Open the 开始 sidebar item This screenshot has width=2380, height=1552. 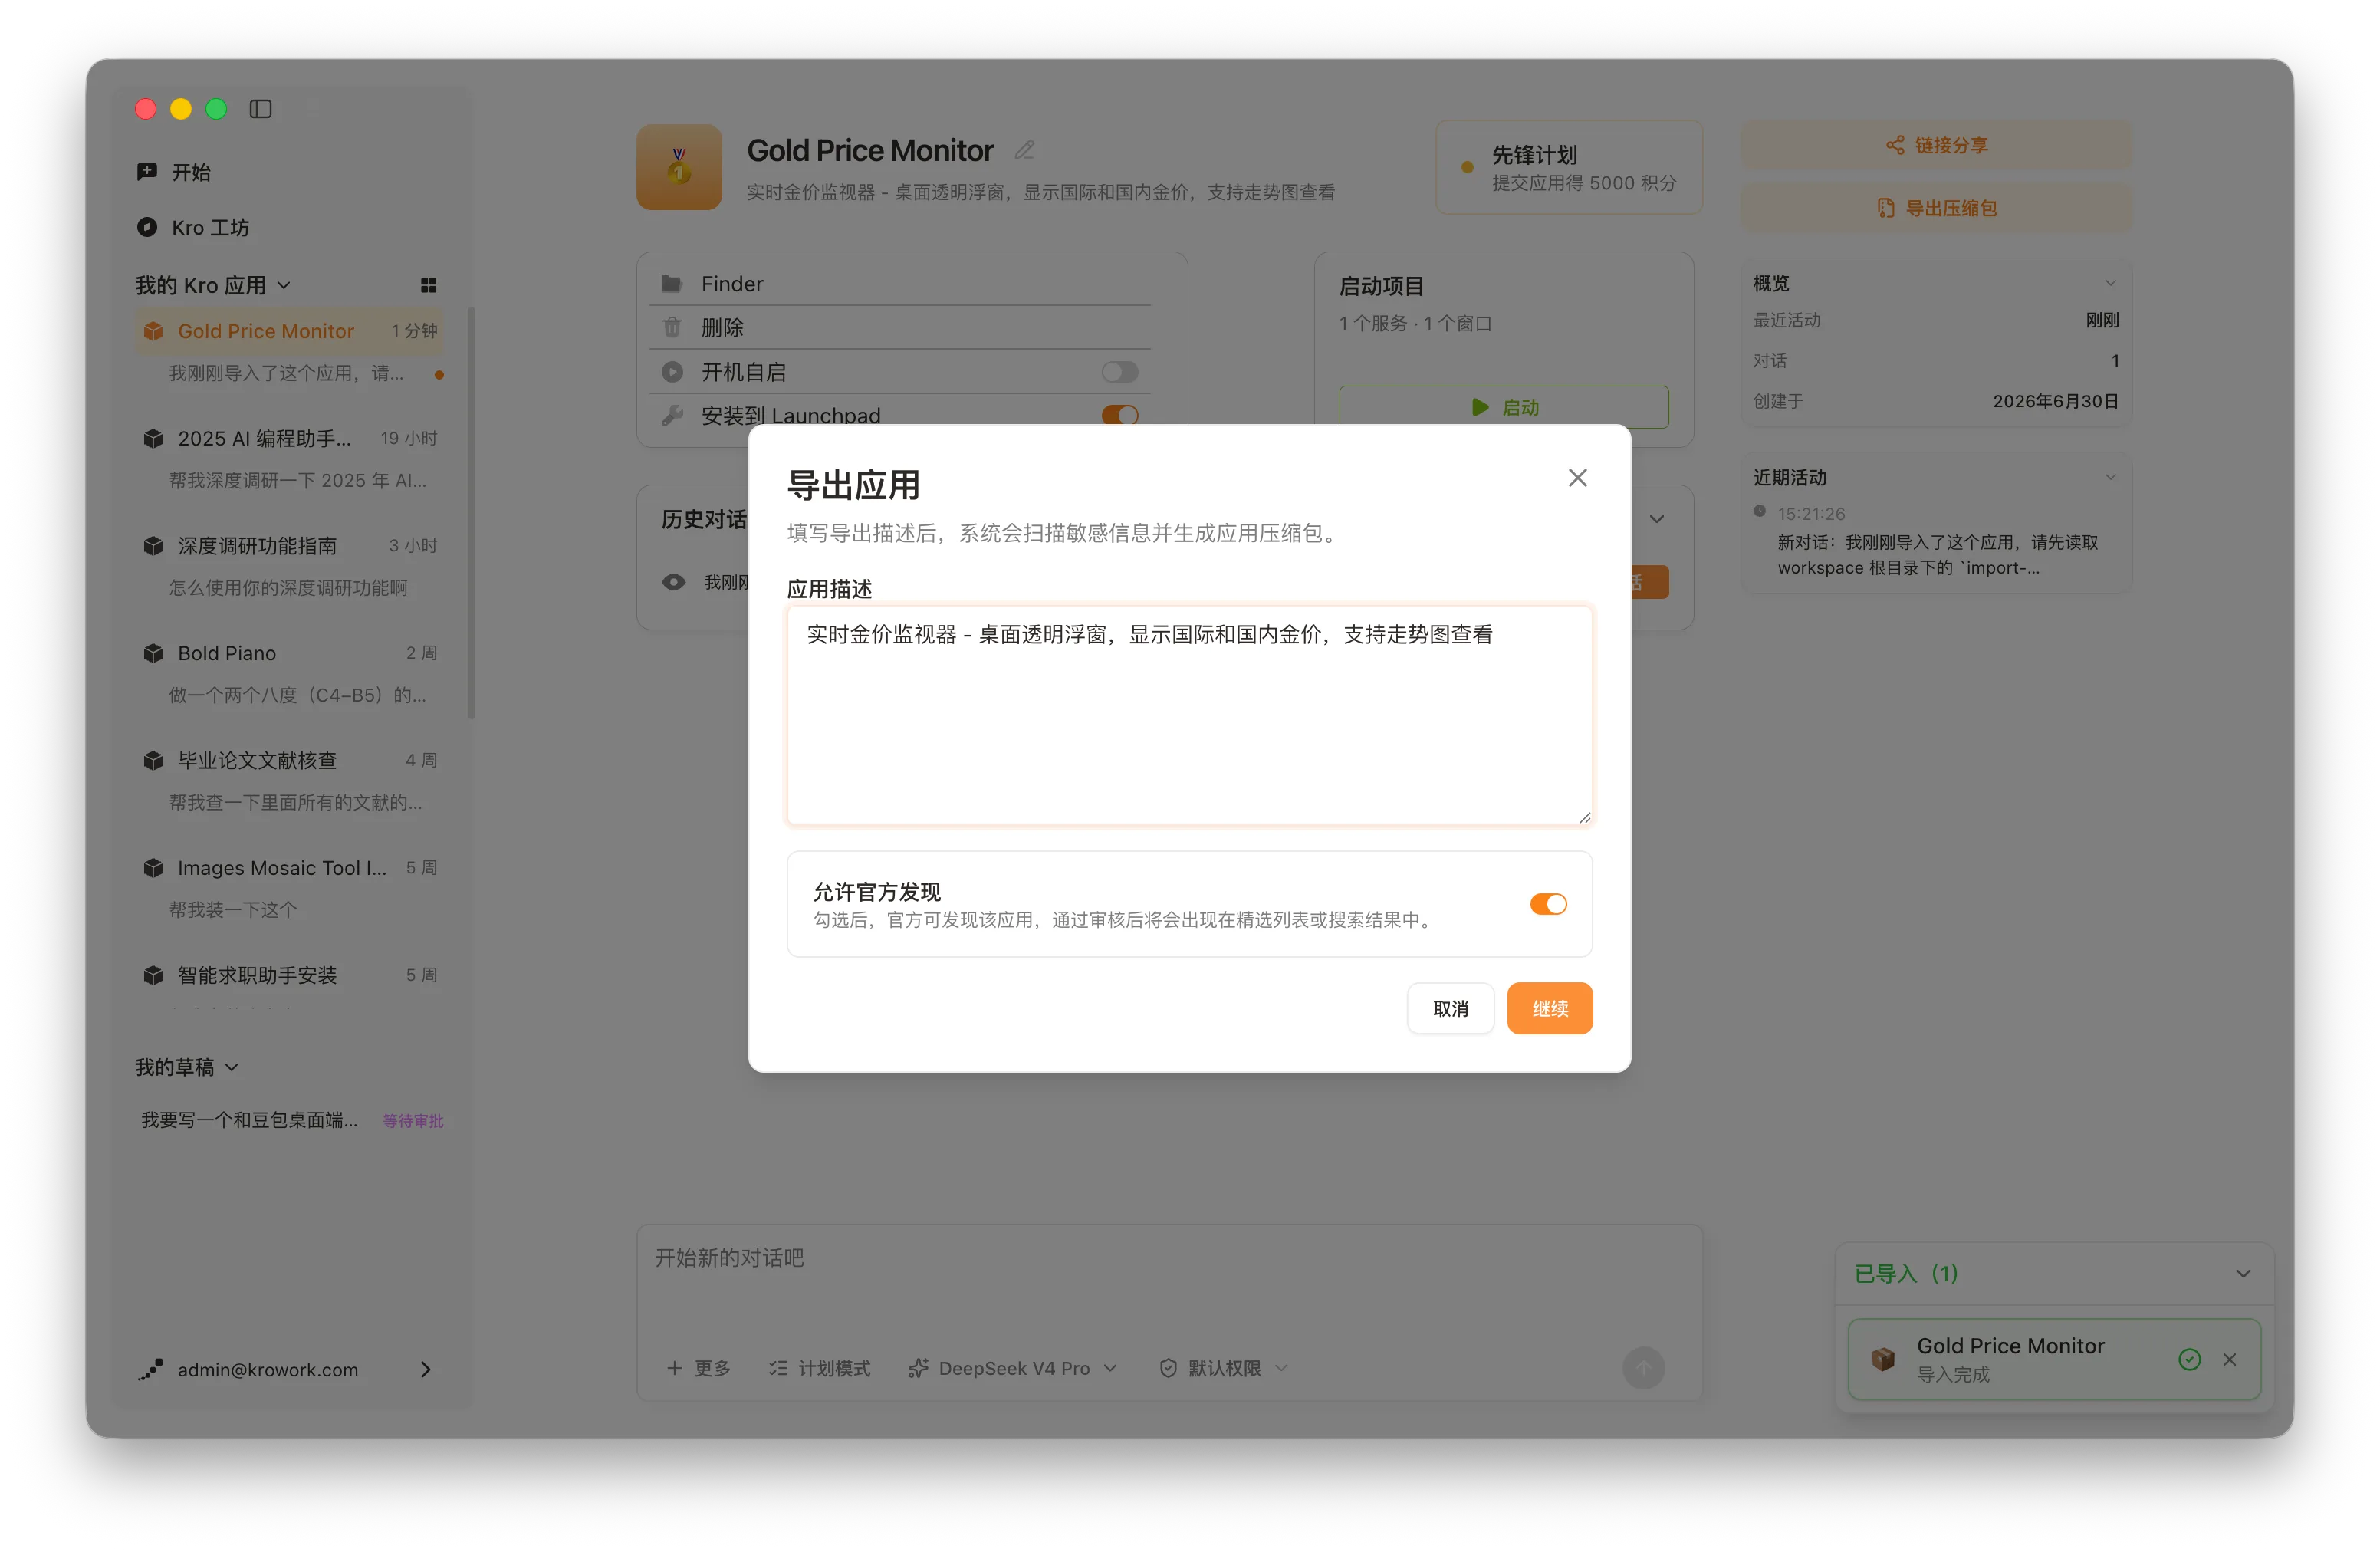pyautogui.click(x=289, y=172)
